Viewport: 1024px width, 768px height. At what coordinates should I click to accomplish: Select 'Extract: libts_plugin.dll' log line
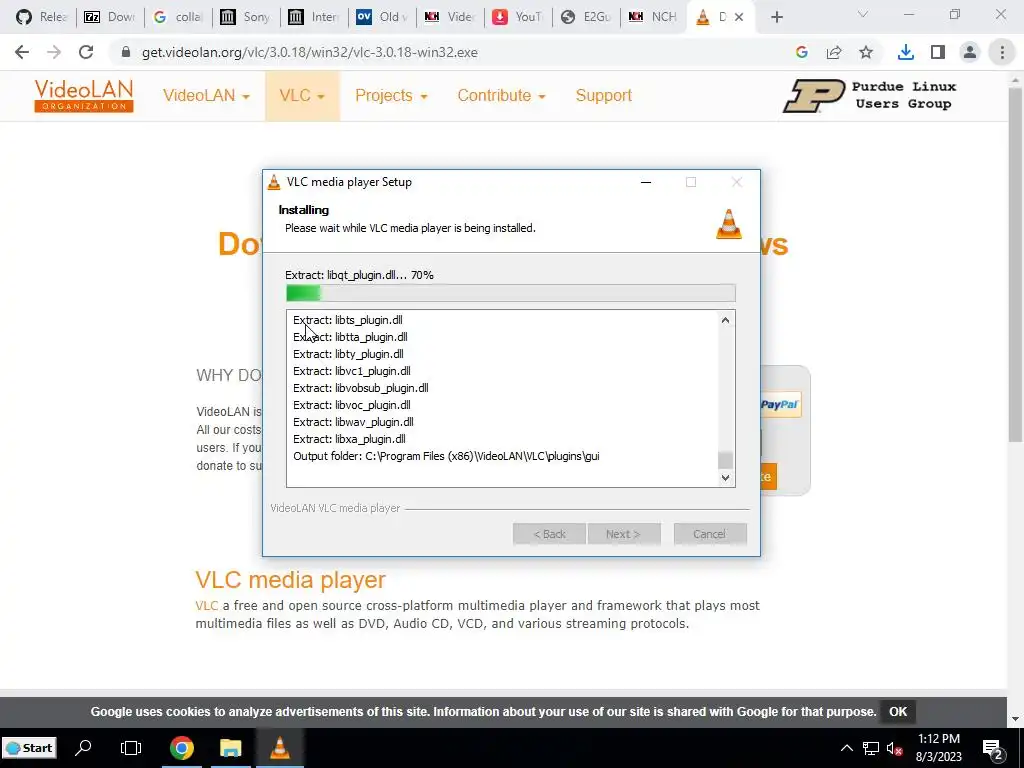[x=347, y=320]
